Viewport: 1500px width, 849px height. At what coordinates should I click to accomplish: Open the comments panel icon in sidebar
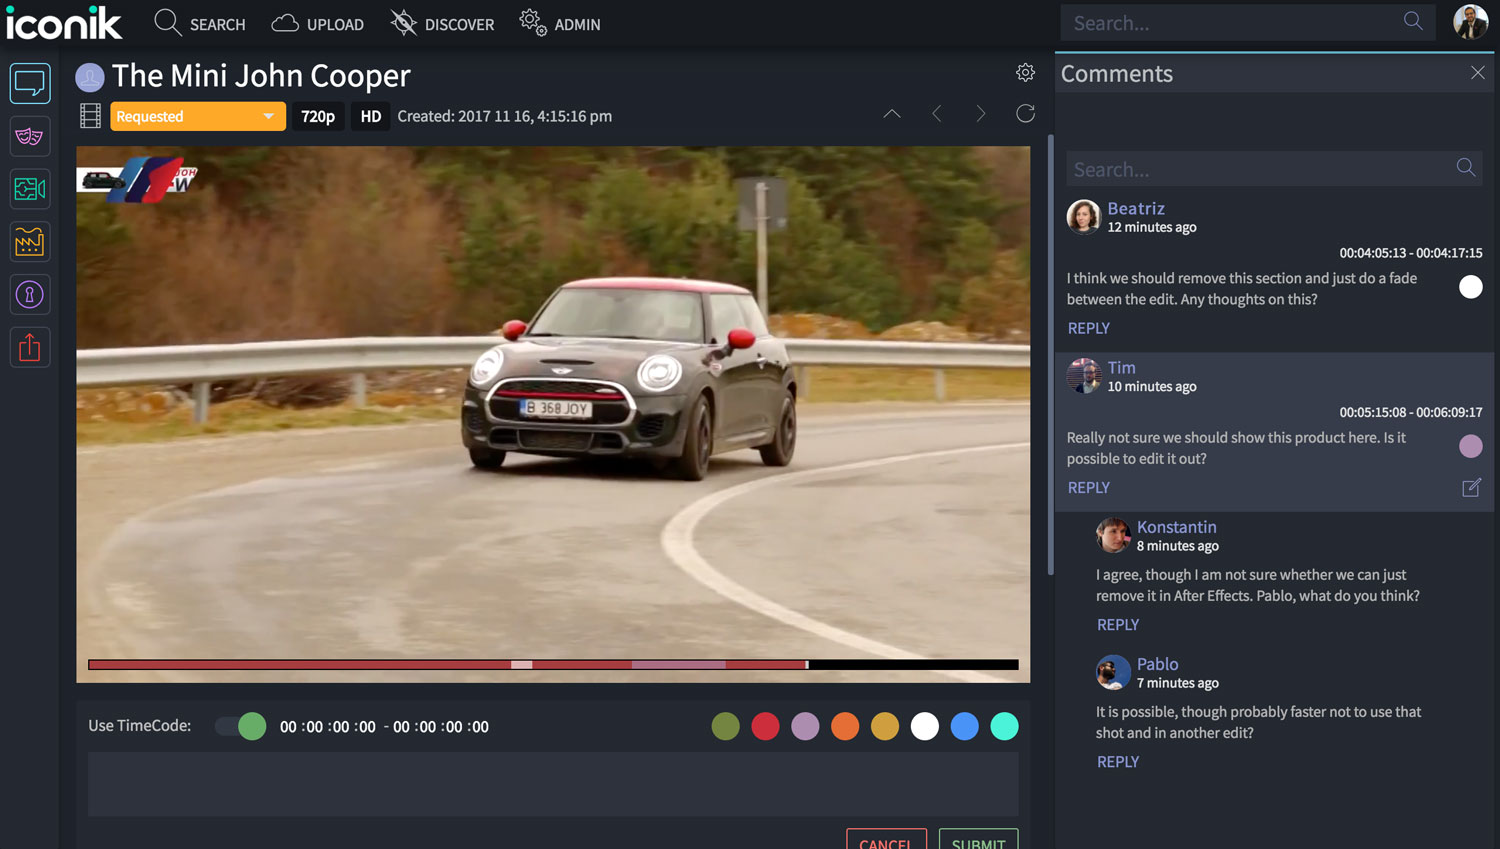(30, 83)
